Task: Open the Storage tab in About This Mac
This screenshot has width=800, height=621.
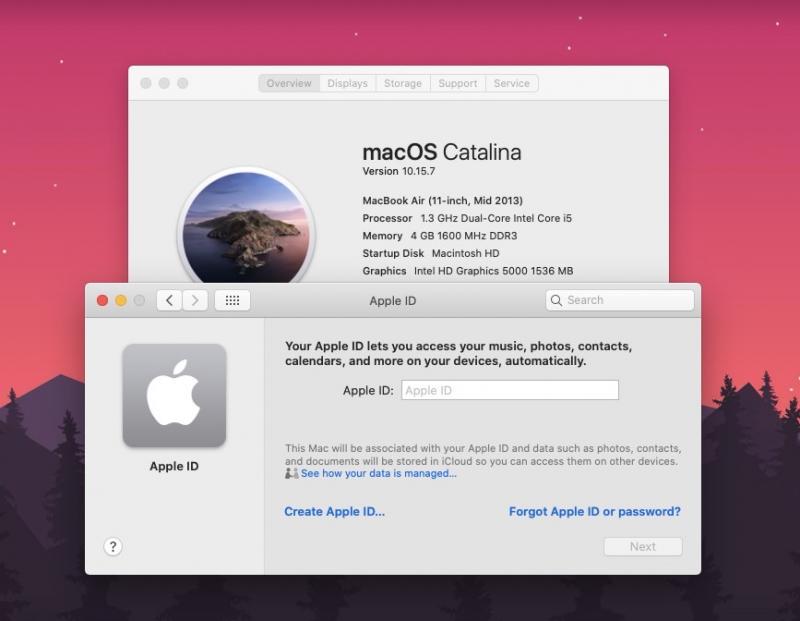Action: coord(403,83)
